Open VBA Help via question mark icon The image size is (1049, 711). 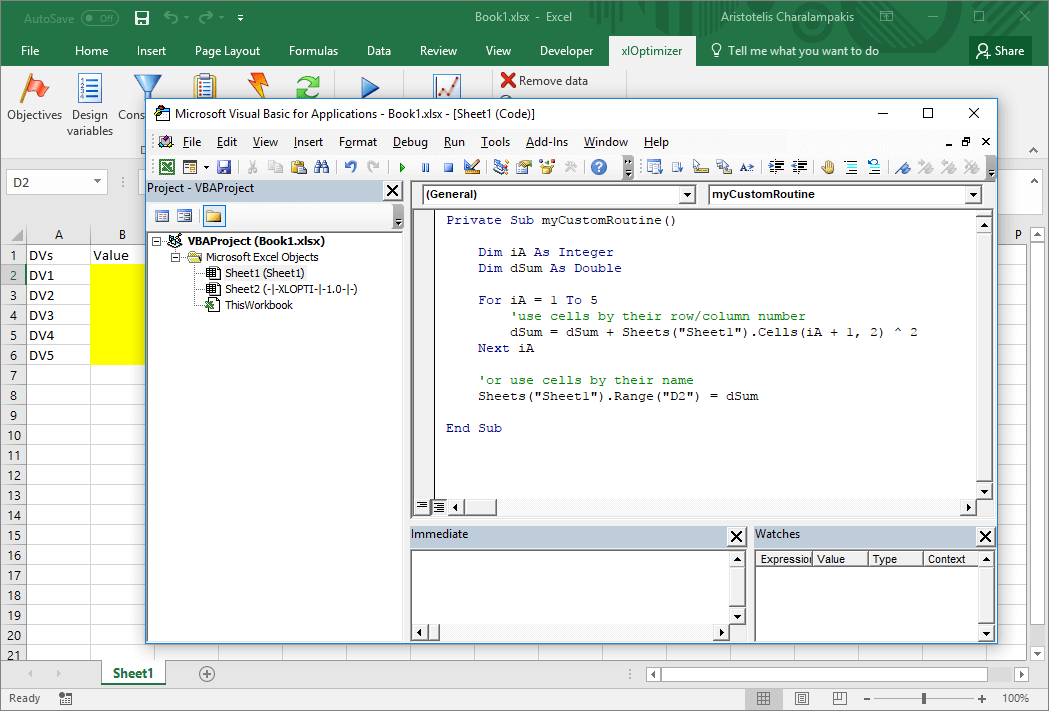(599, 167)
